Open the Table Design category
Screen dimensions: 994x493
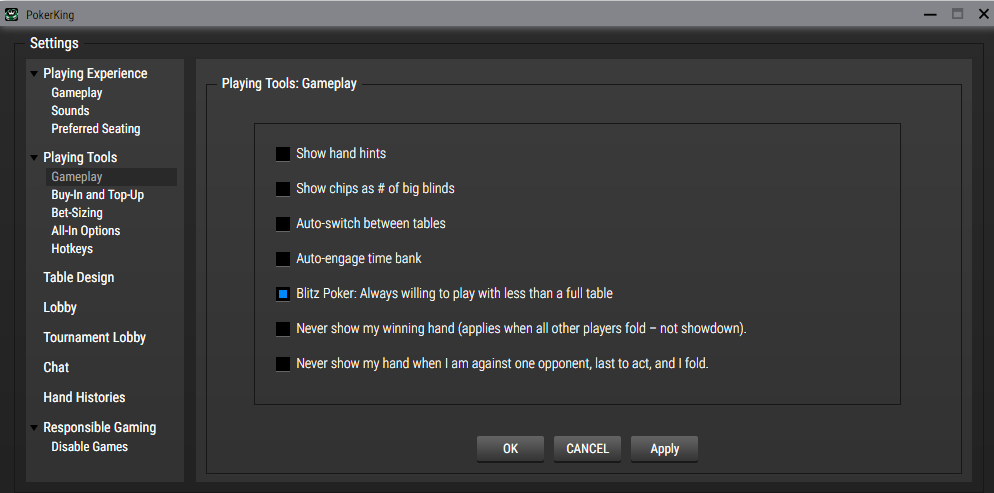(79, 278)
